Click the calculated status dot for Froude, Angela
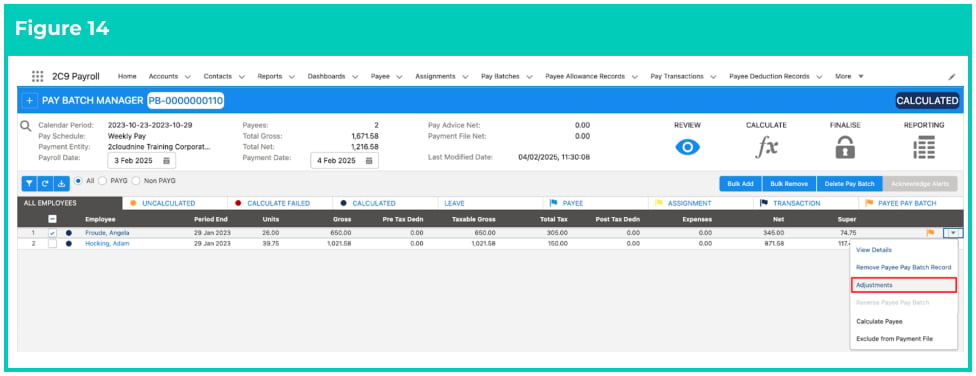Image resolution: width=976 pixels, height=376 pixels. [68, 233]
